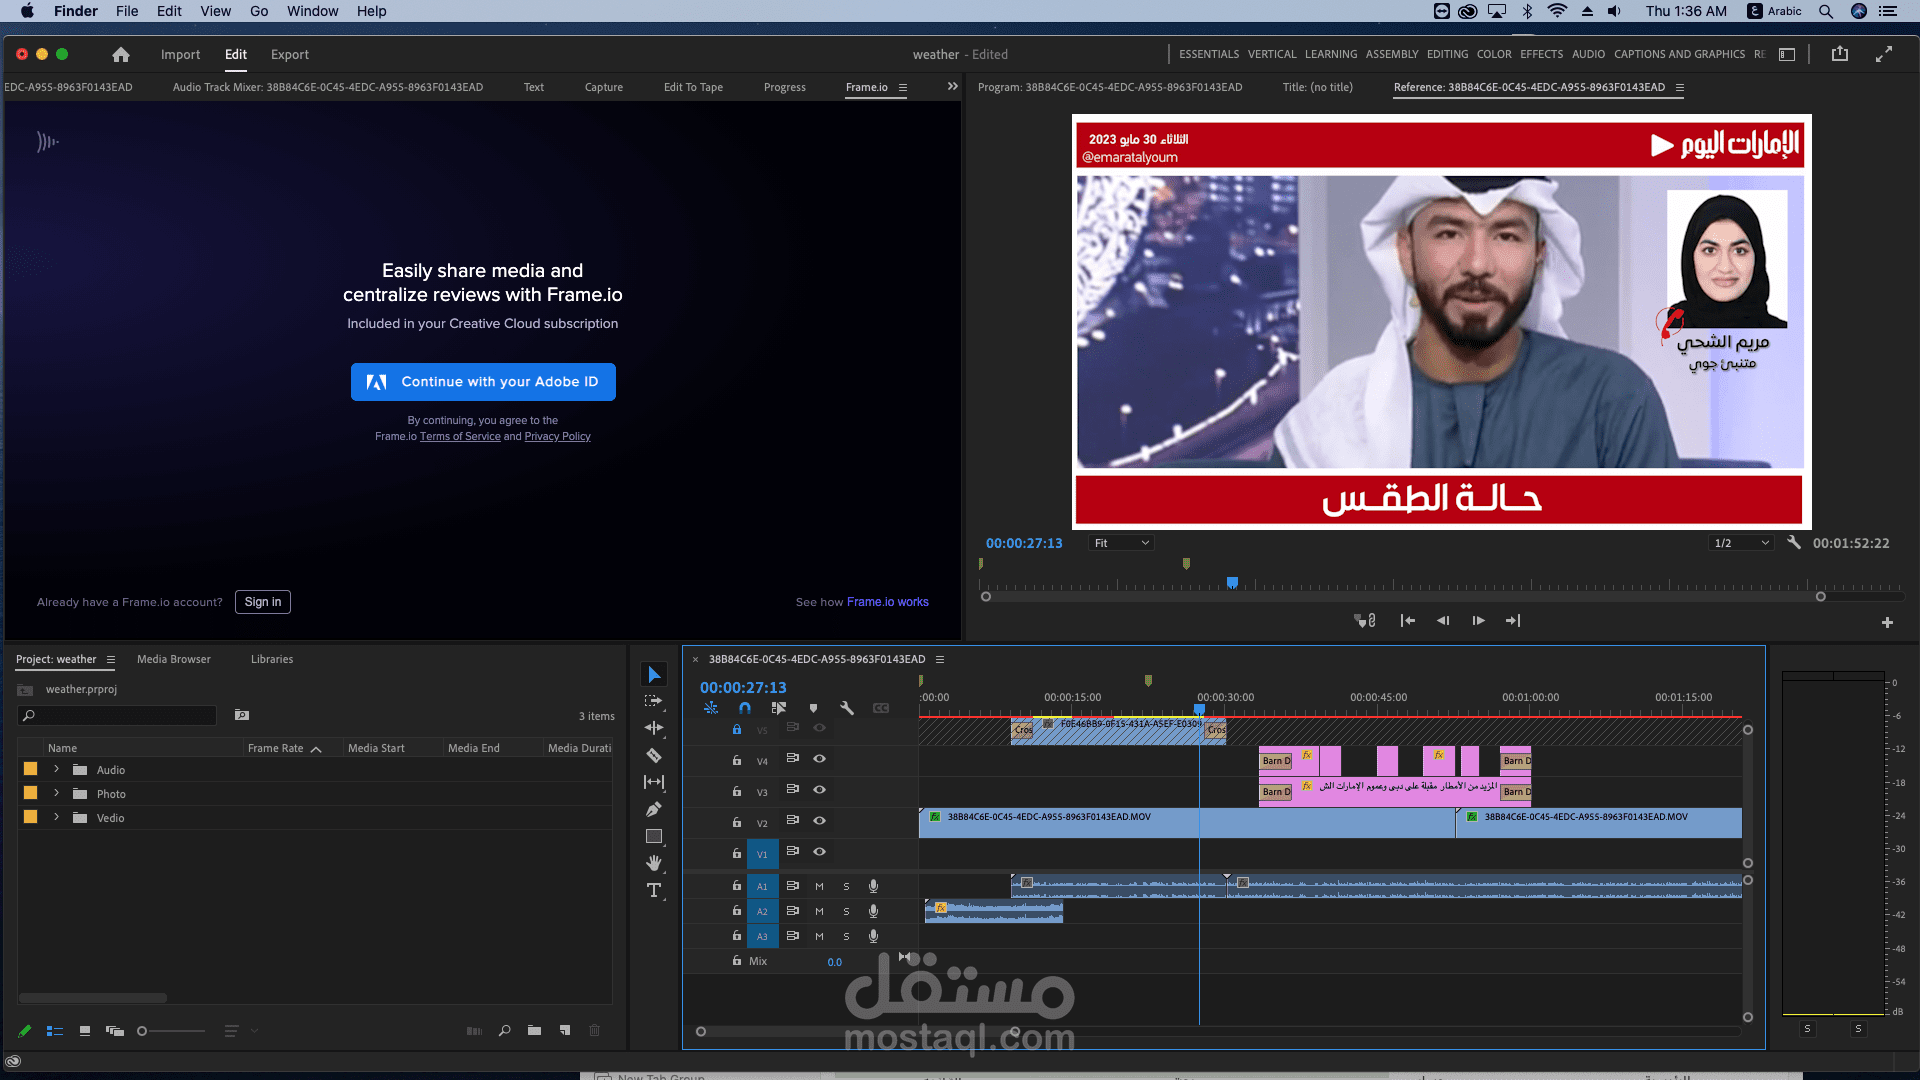1920x1080 pixels.
Task: Select the Type tool
Action: (x=654, y=890)
